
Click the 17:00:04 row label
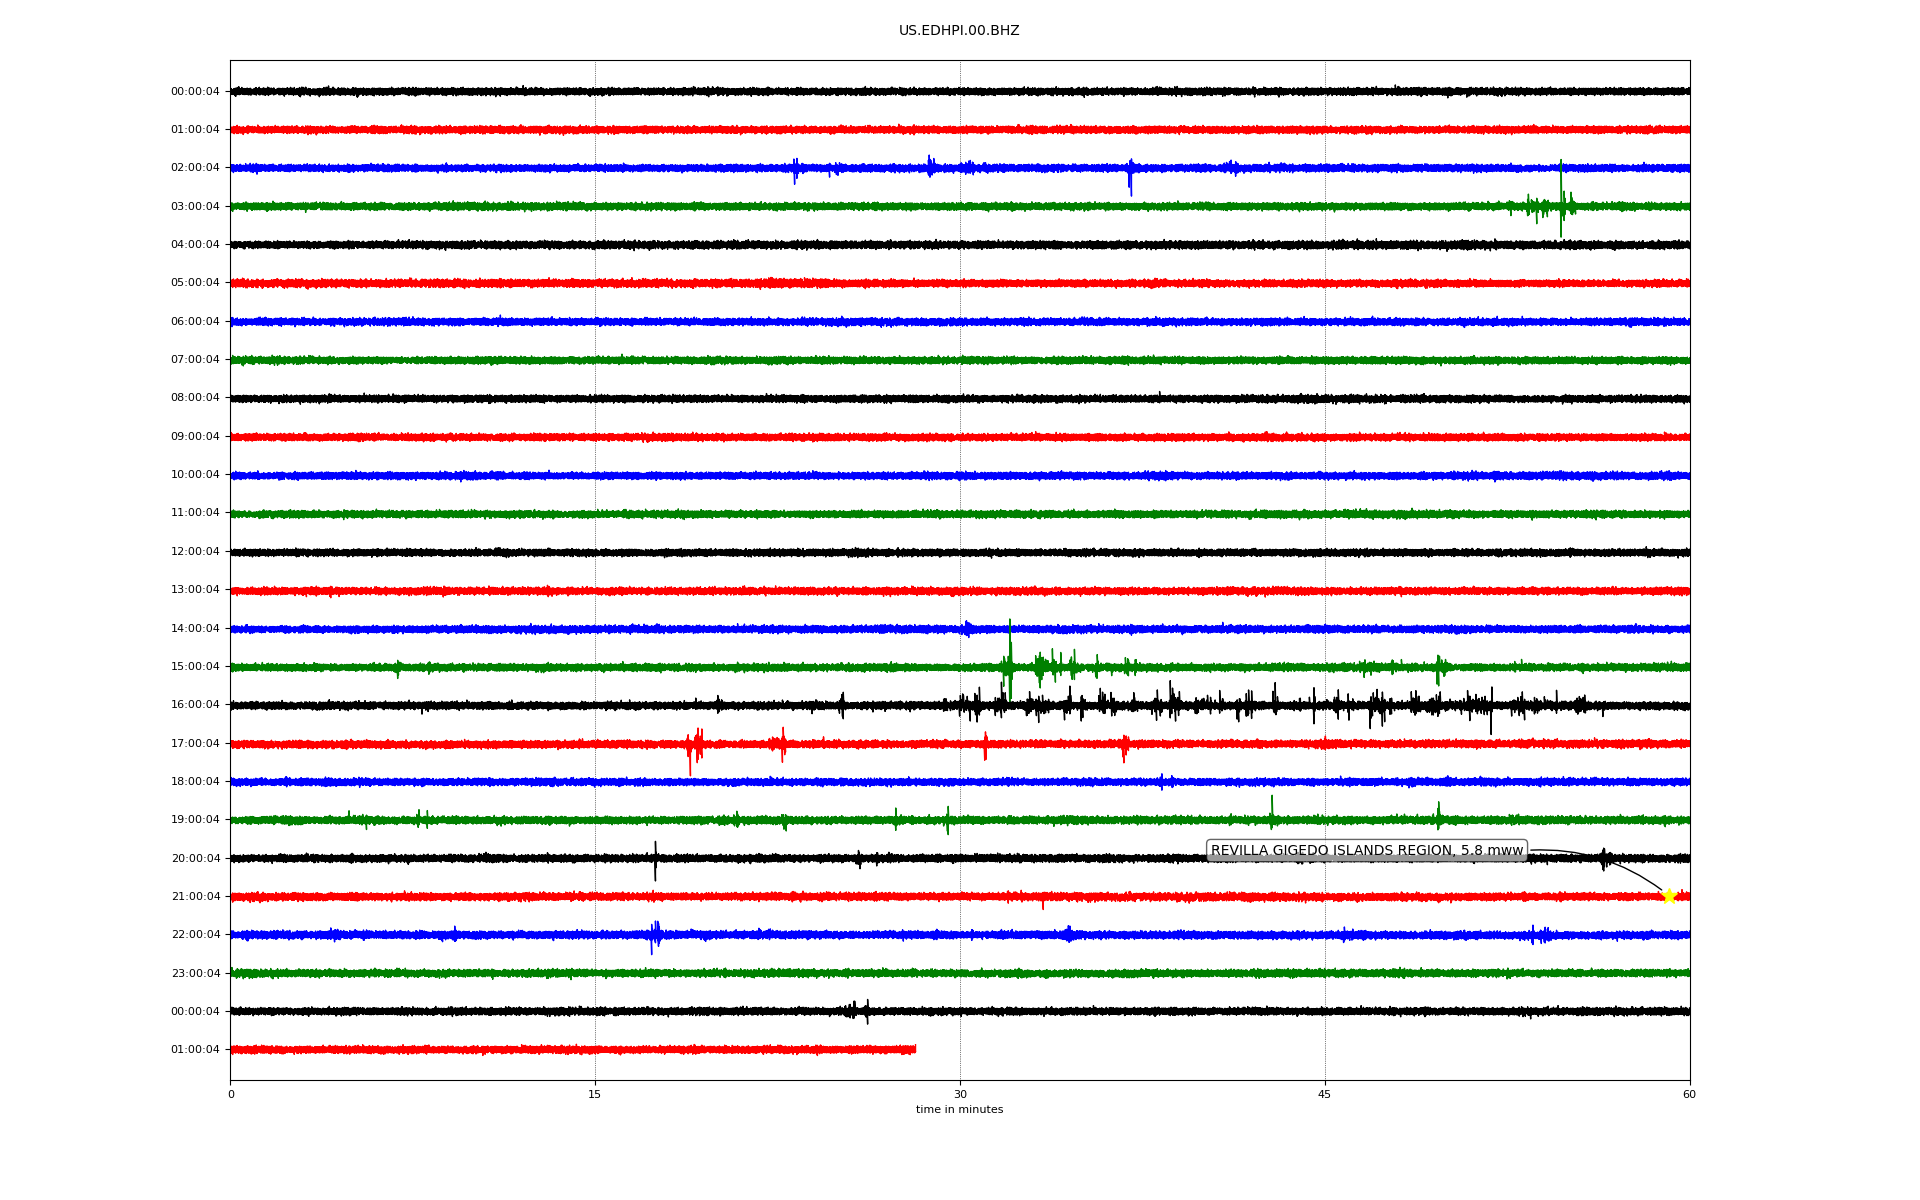(195, 744)
